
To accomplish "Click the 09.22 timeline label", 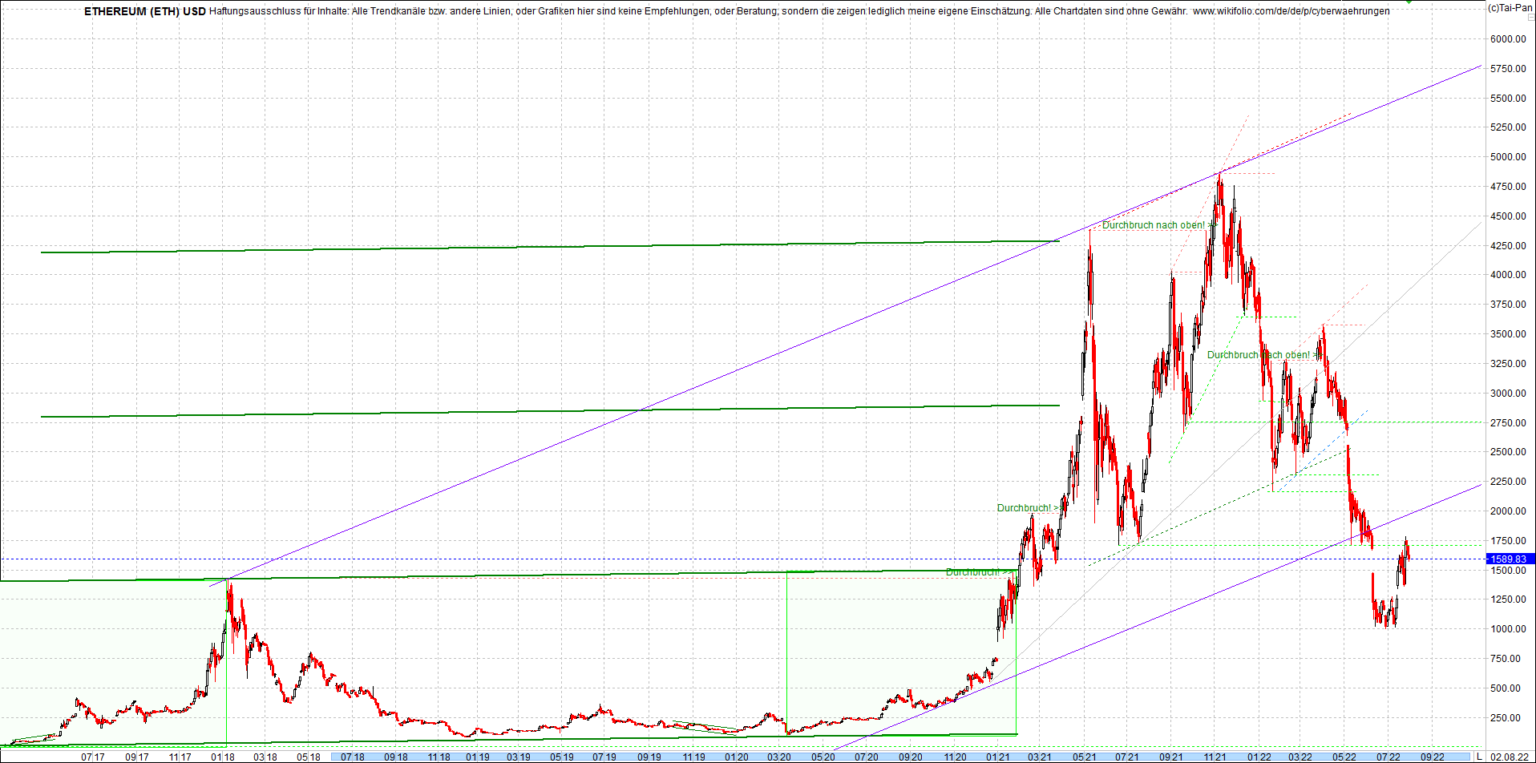I will click(x=1432, y=758).
